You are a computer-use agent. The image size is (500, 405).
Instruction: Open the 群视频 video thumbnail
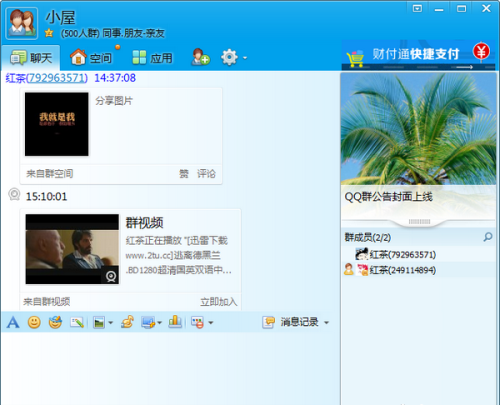pyautogui.click(x=72, y=249)
